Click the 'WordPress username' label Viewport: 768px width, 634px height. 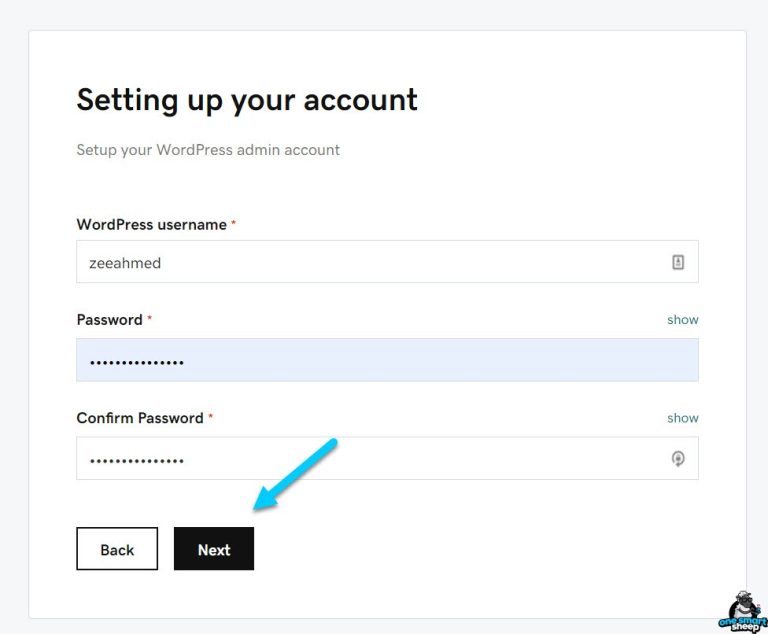pos(152,225)
